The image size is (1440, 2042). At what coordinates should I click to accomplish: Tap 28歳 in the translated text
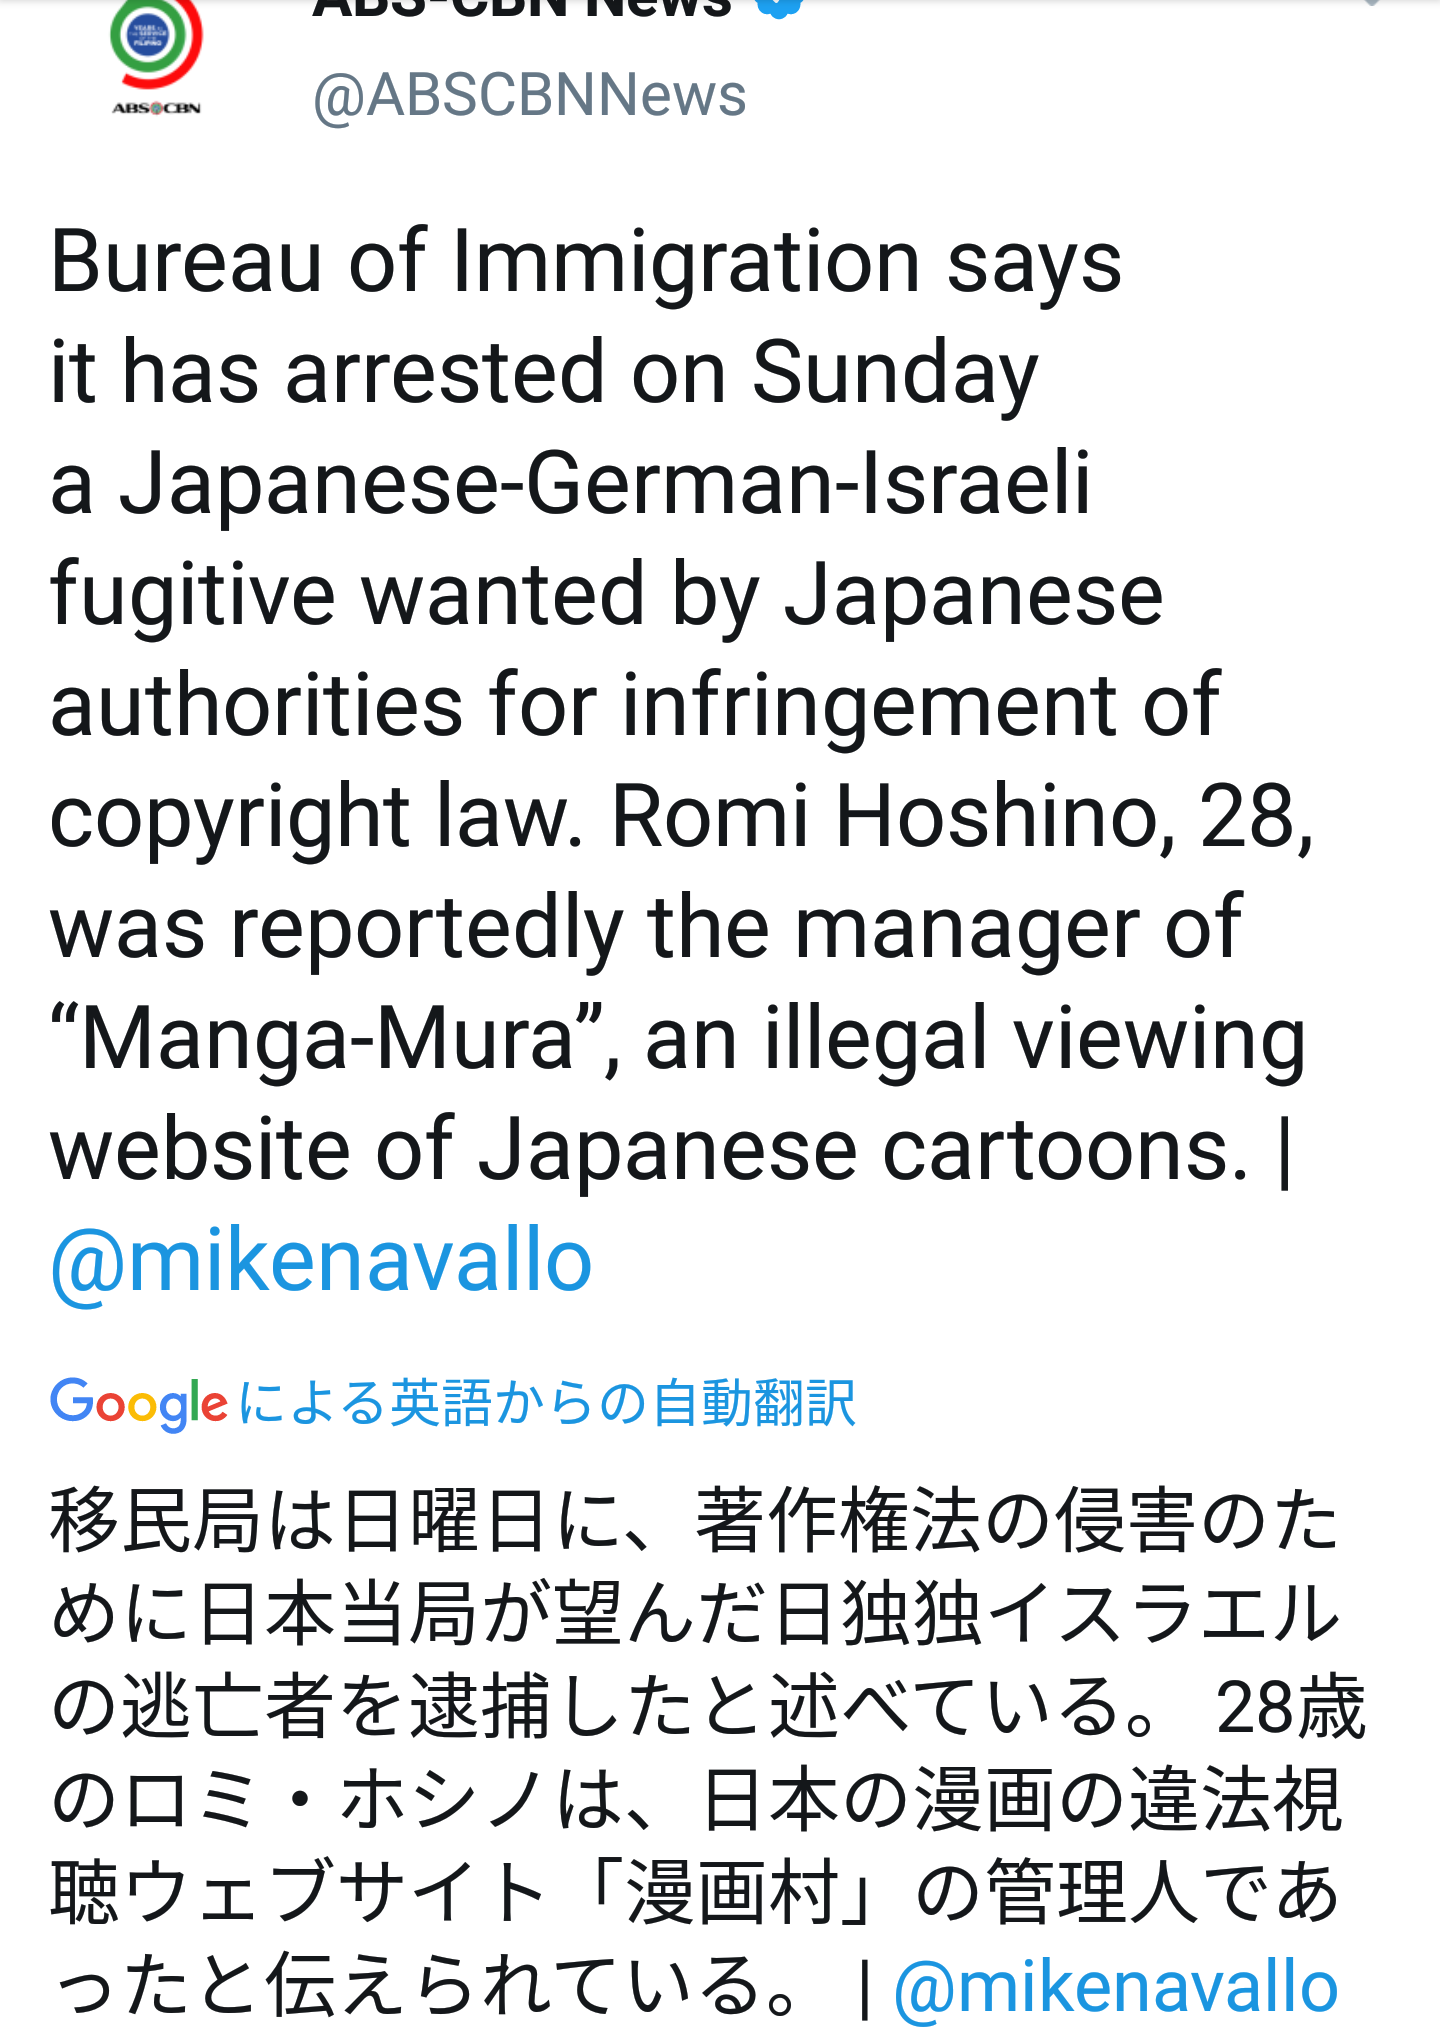tap(1290, 1708)
